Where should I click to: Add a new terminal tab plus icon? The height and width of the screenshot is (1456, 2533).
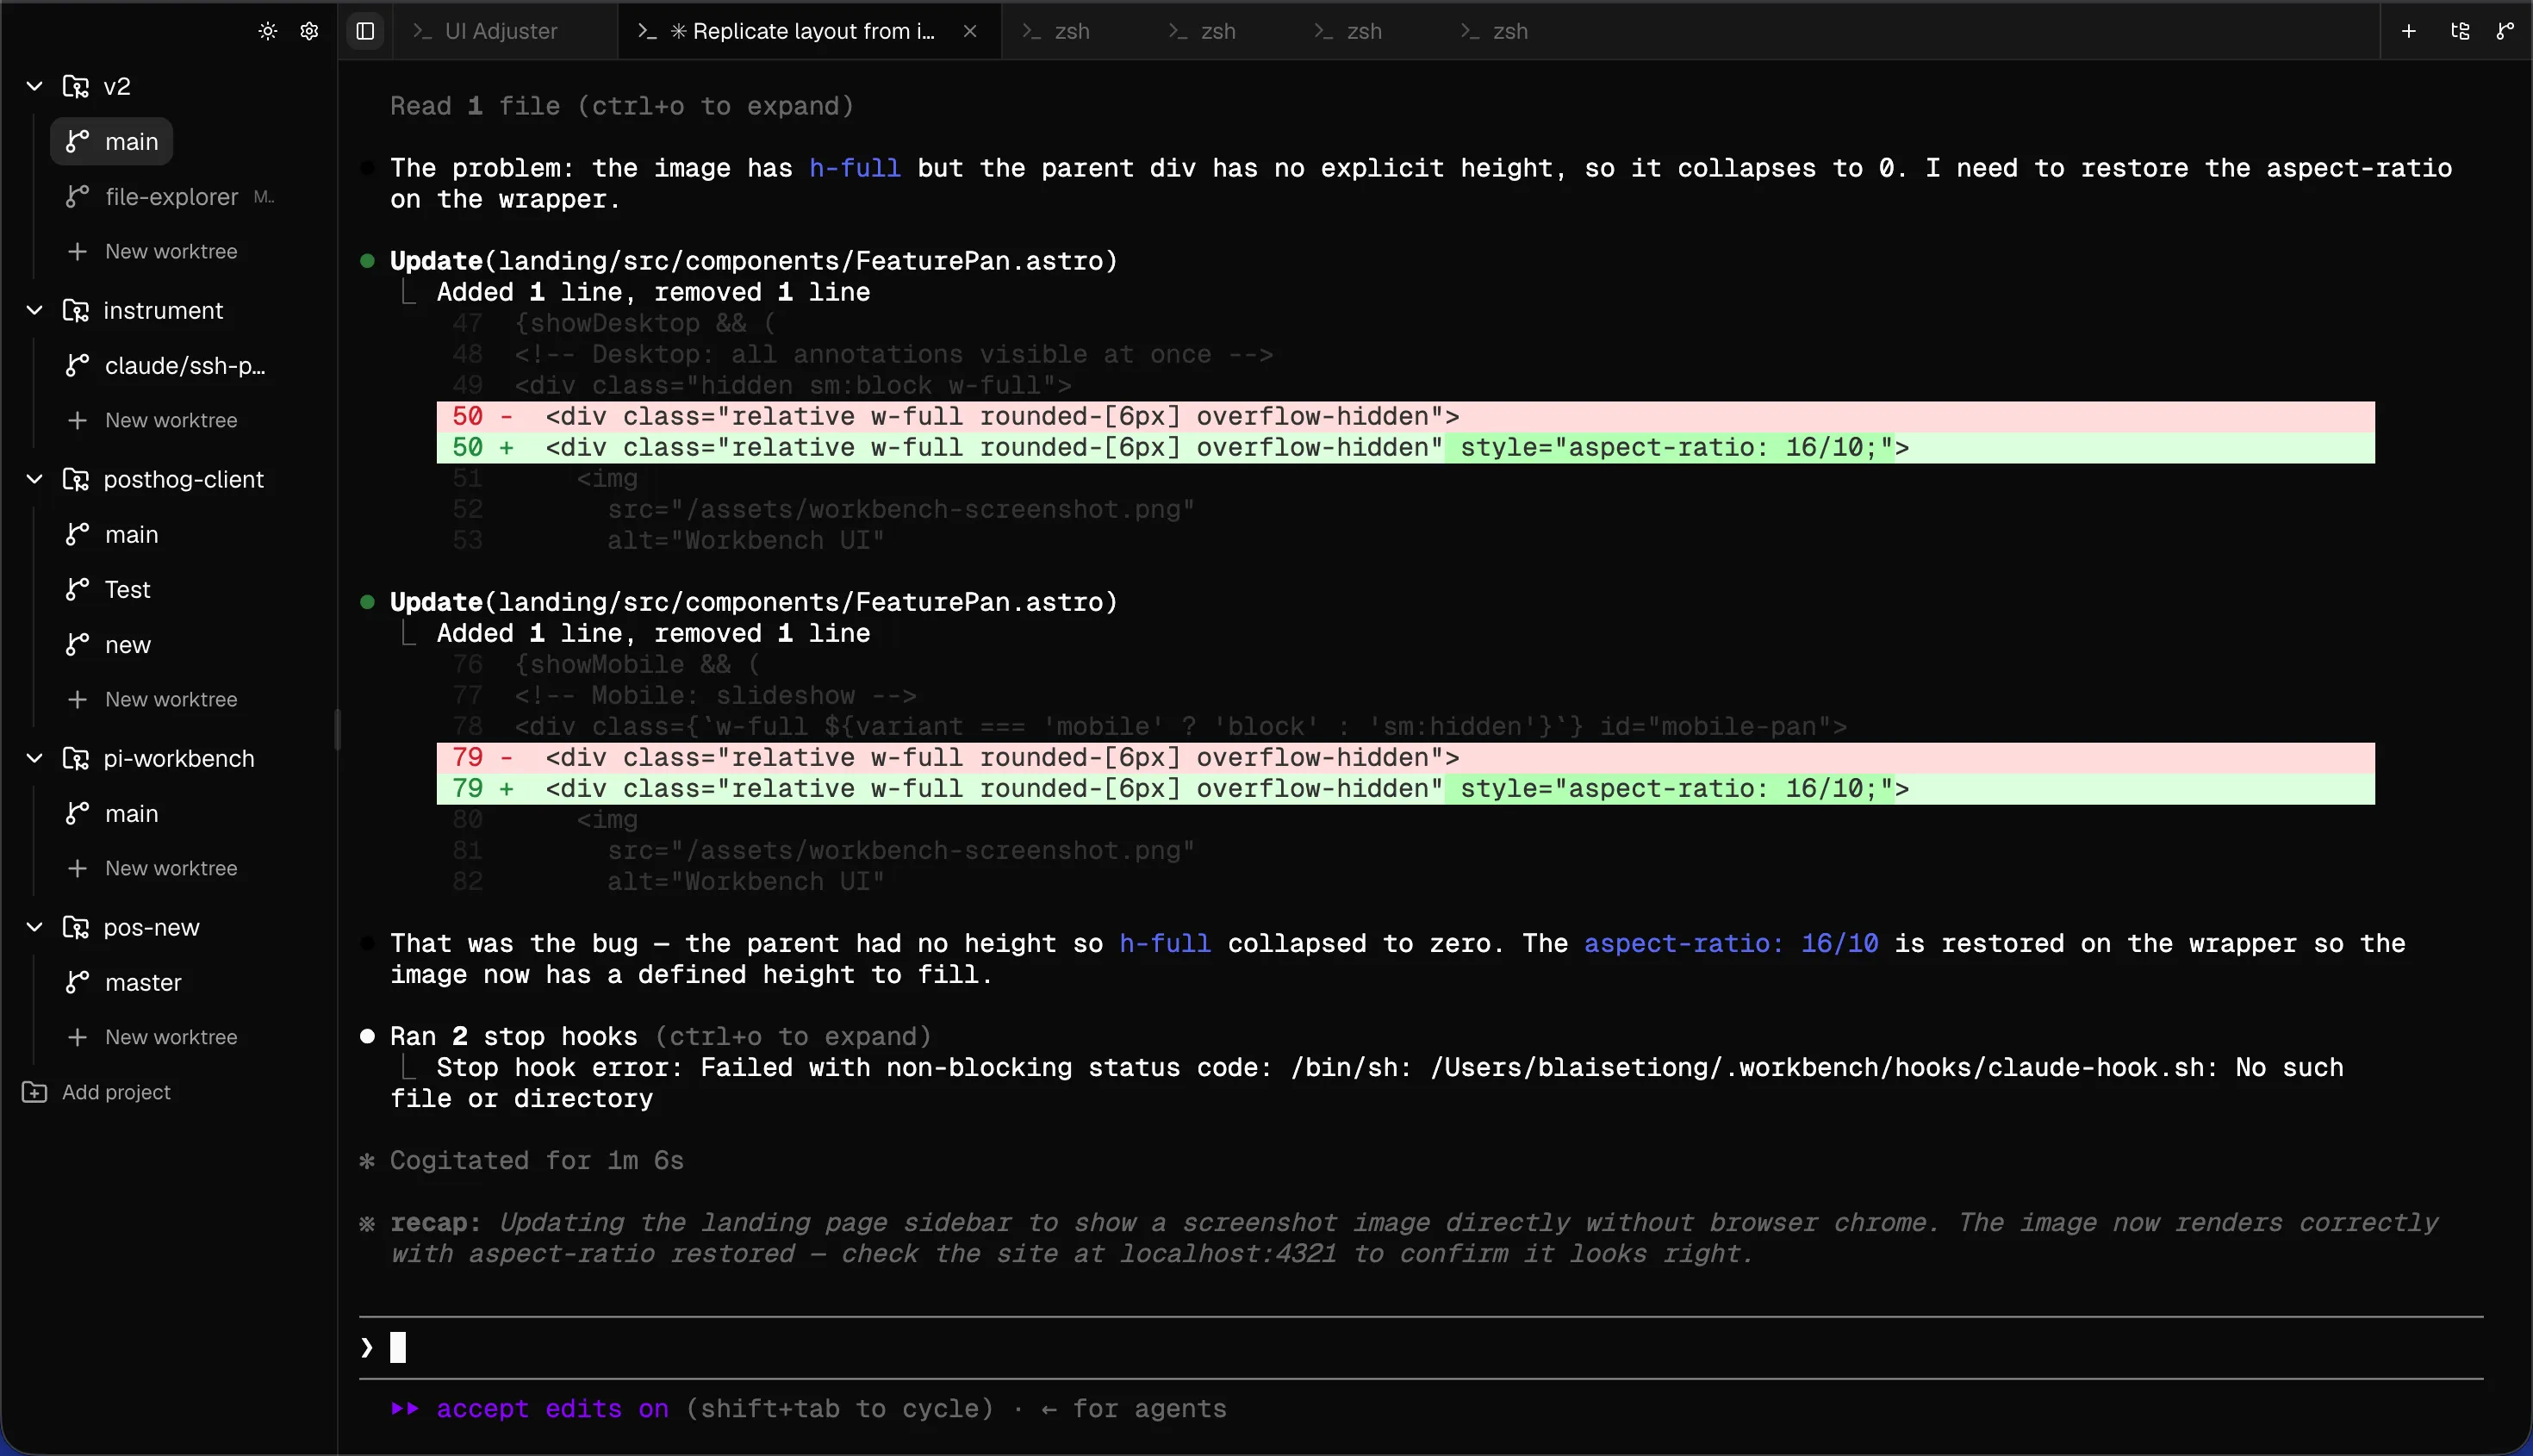pyautogui.click(x=2409, y=31)
